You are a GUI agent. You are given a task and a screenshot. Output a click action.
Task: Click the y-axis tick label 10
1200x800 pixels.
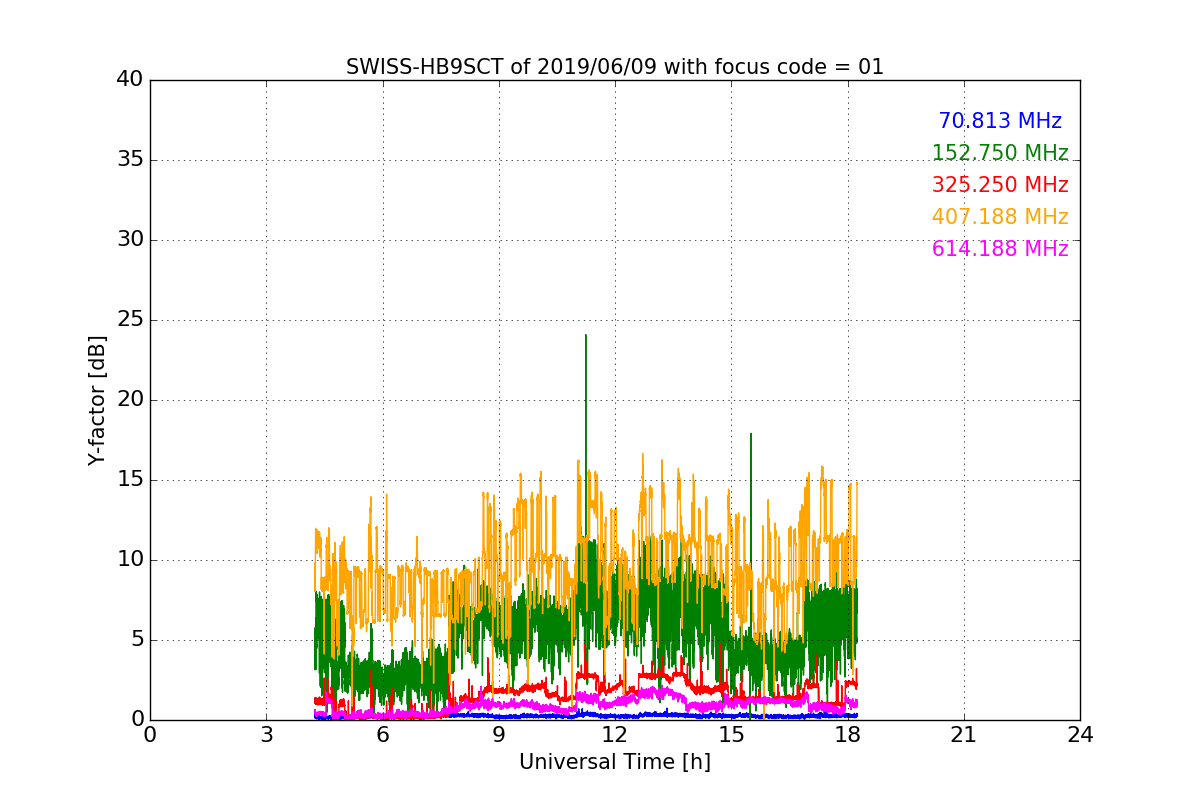[x=130, y=560]
